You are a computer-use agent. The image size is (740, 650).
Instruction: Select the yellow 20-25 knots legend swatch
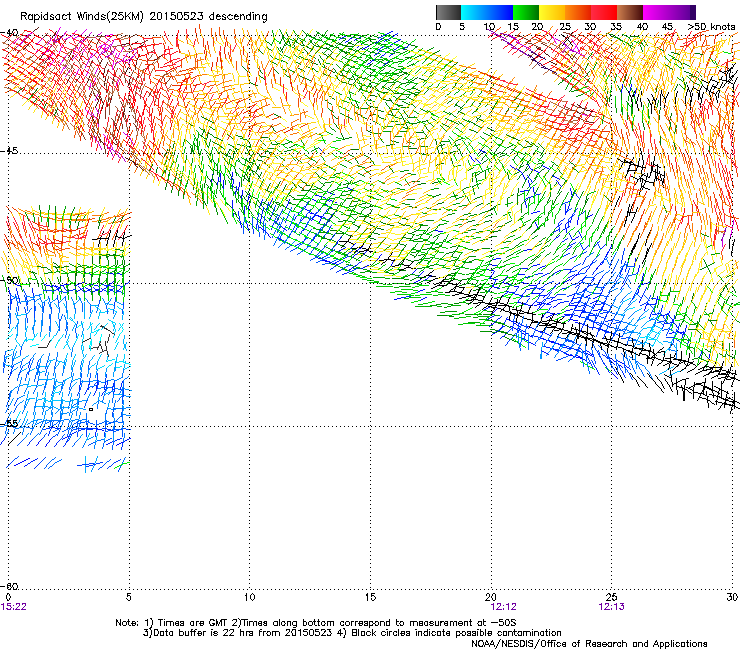pos(552,12)
